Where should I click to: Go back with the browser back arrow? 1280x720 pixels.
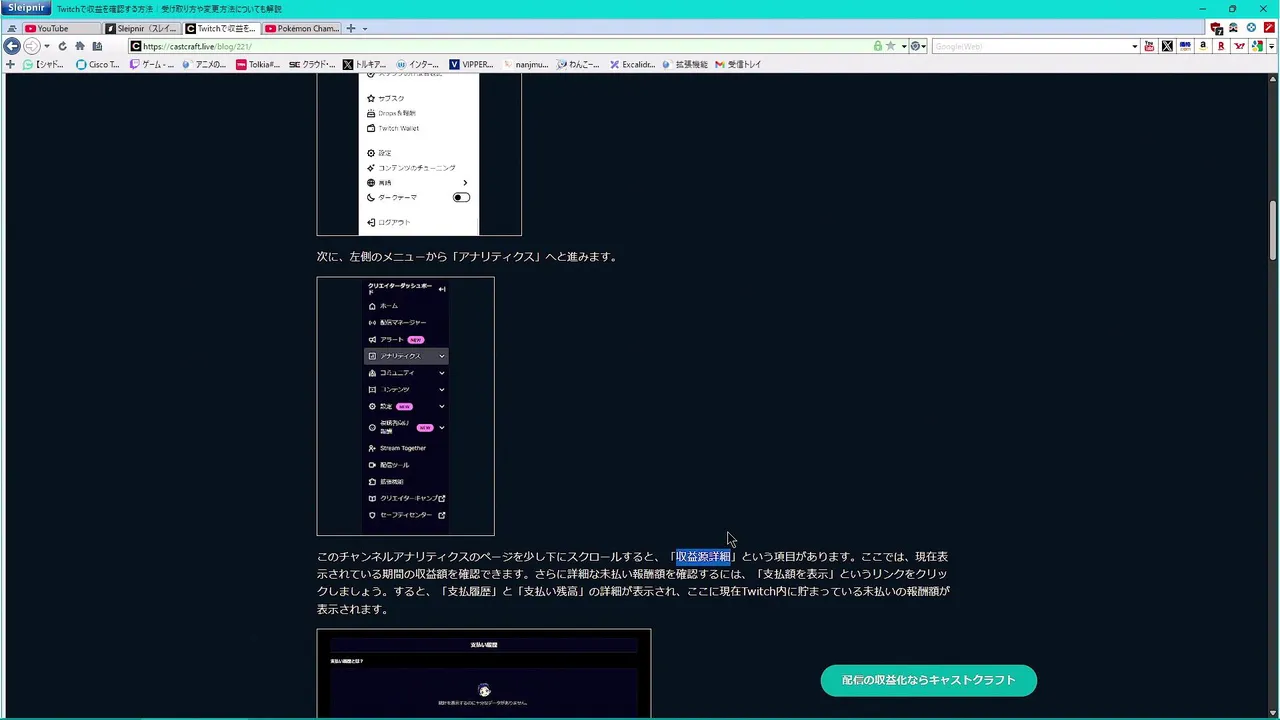click(12, 46)
